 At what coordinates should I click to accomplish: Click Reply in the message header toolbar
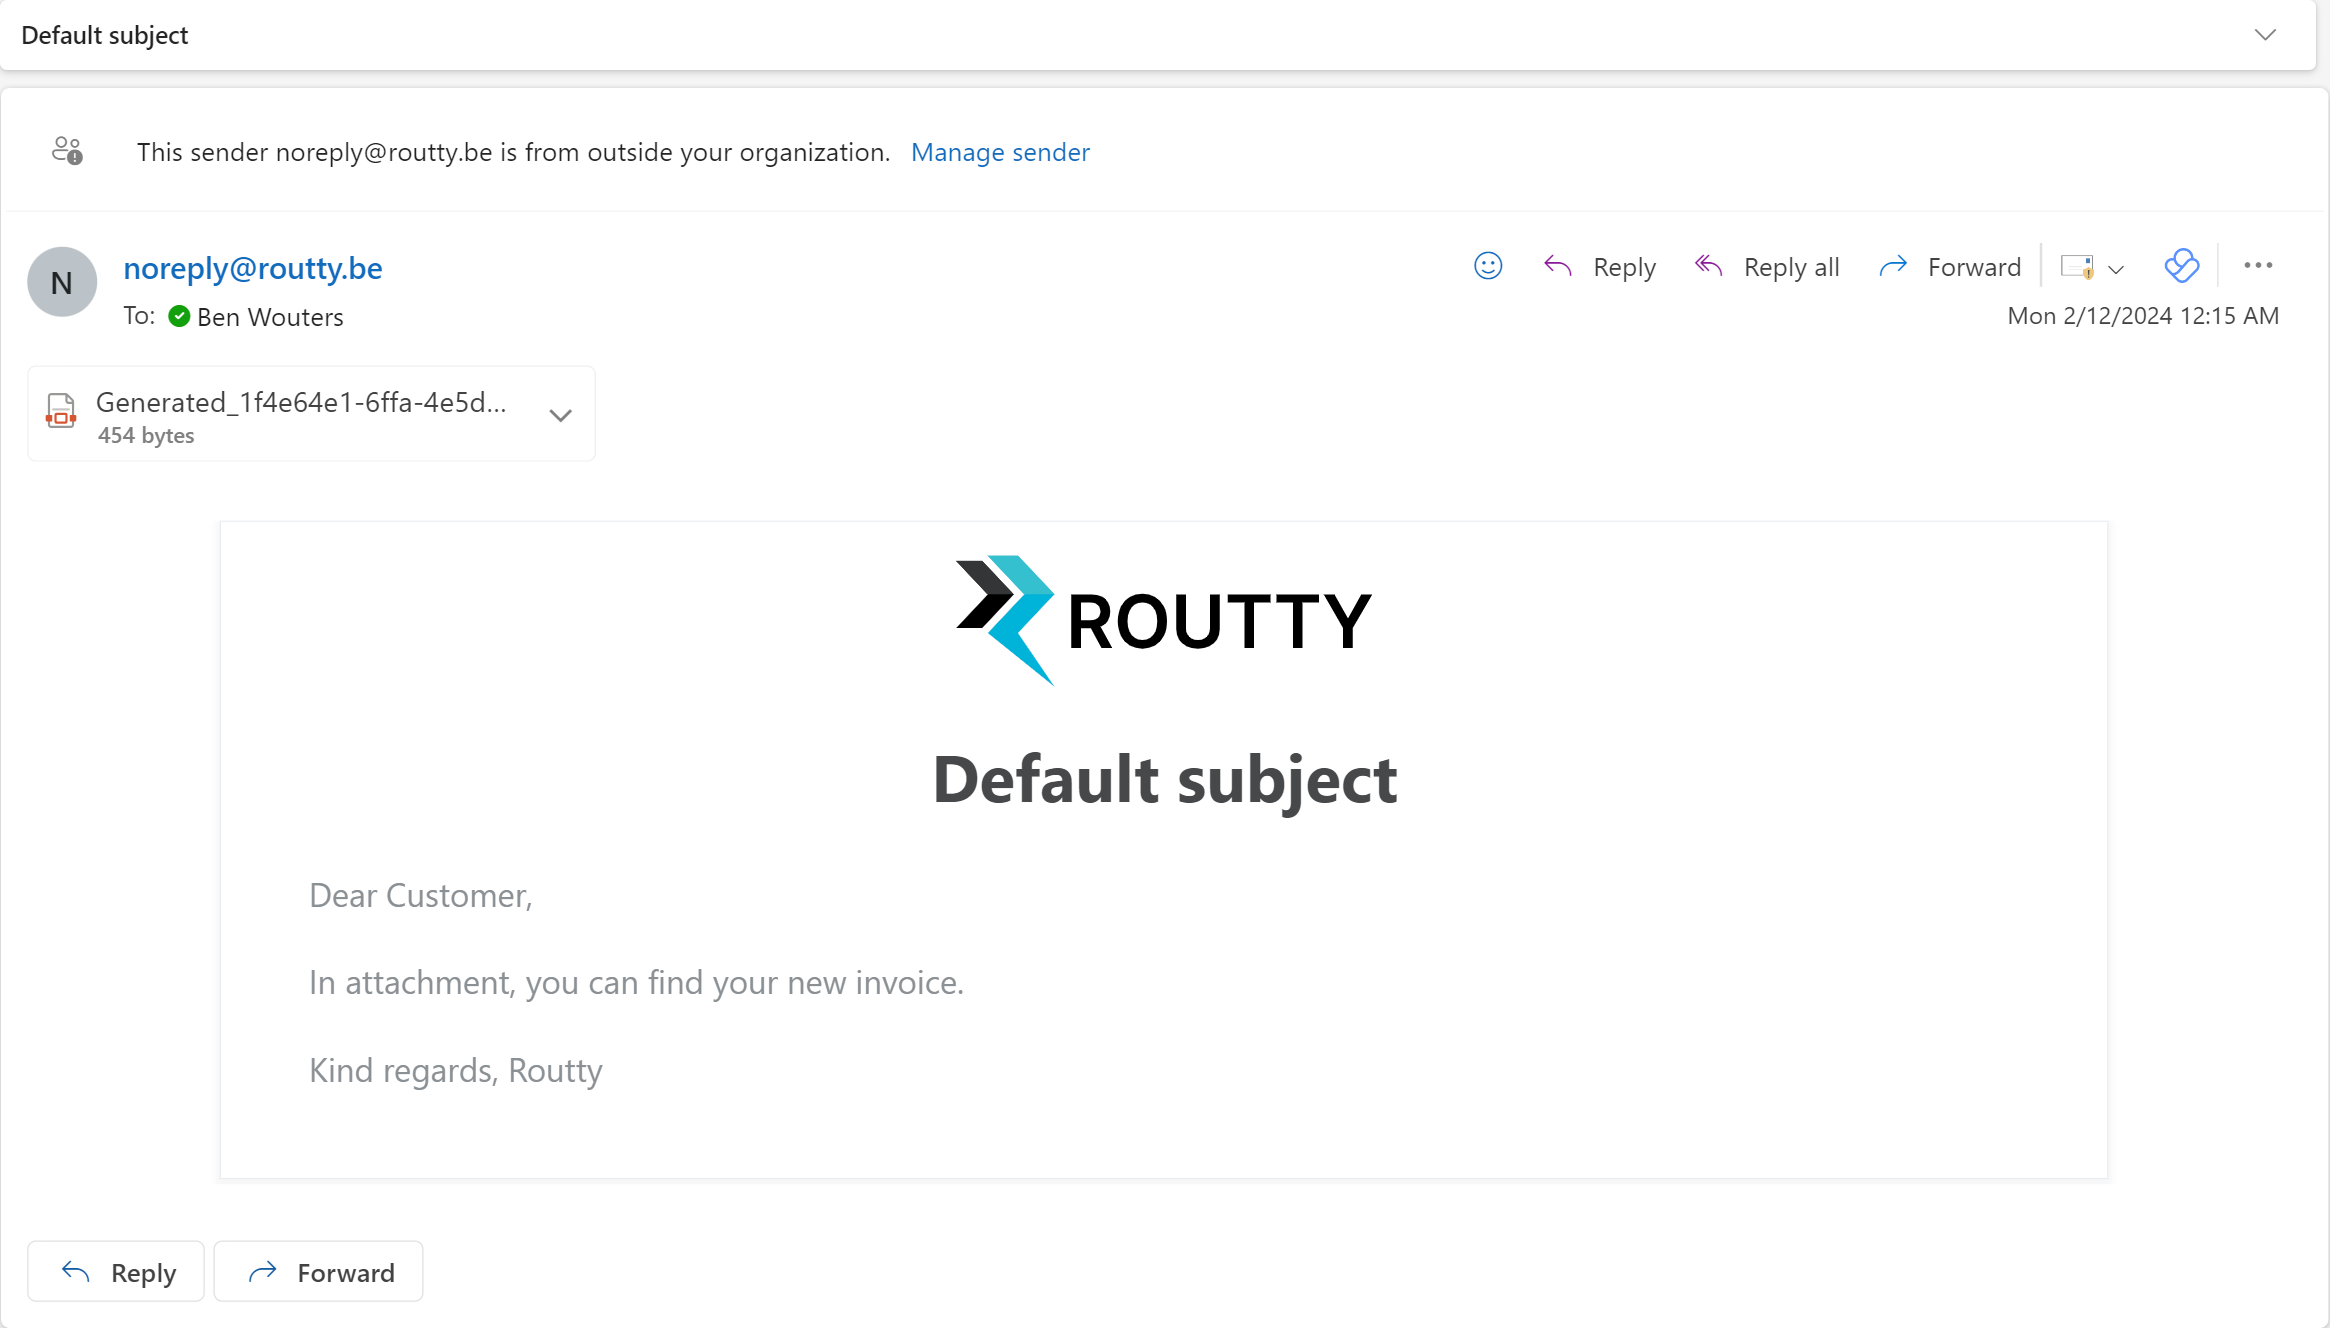[x=1600, y=267]
